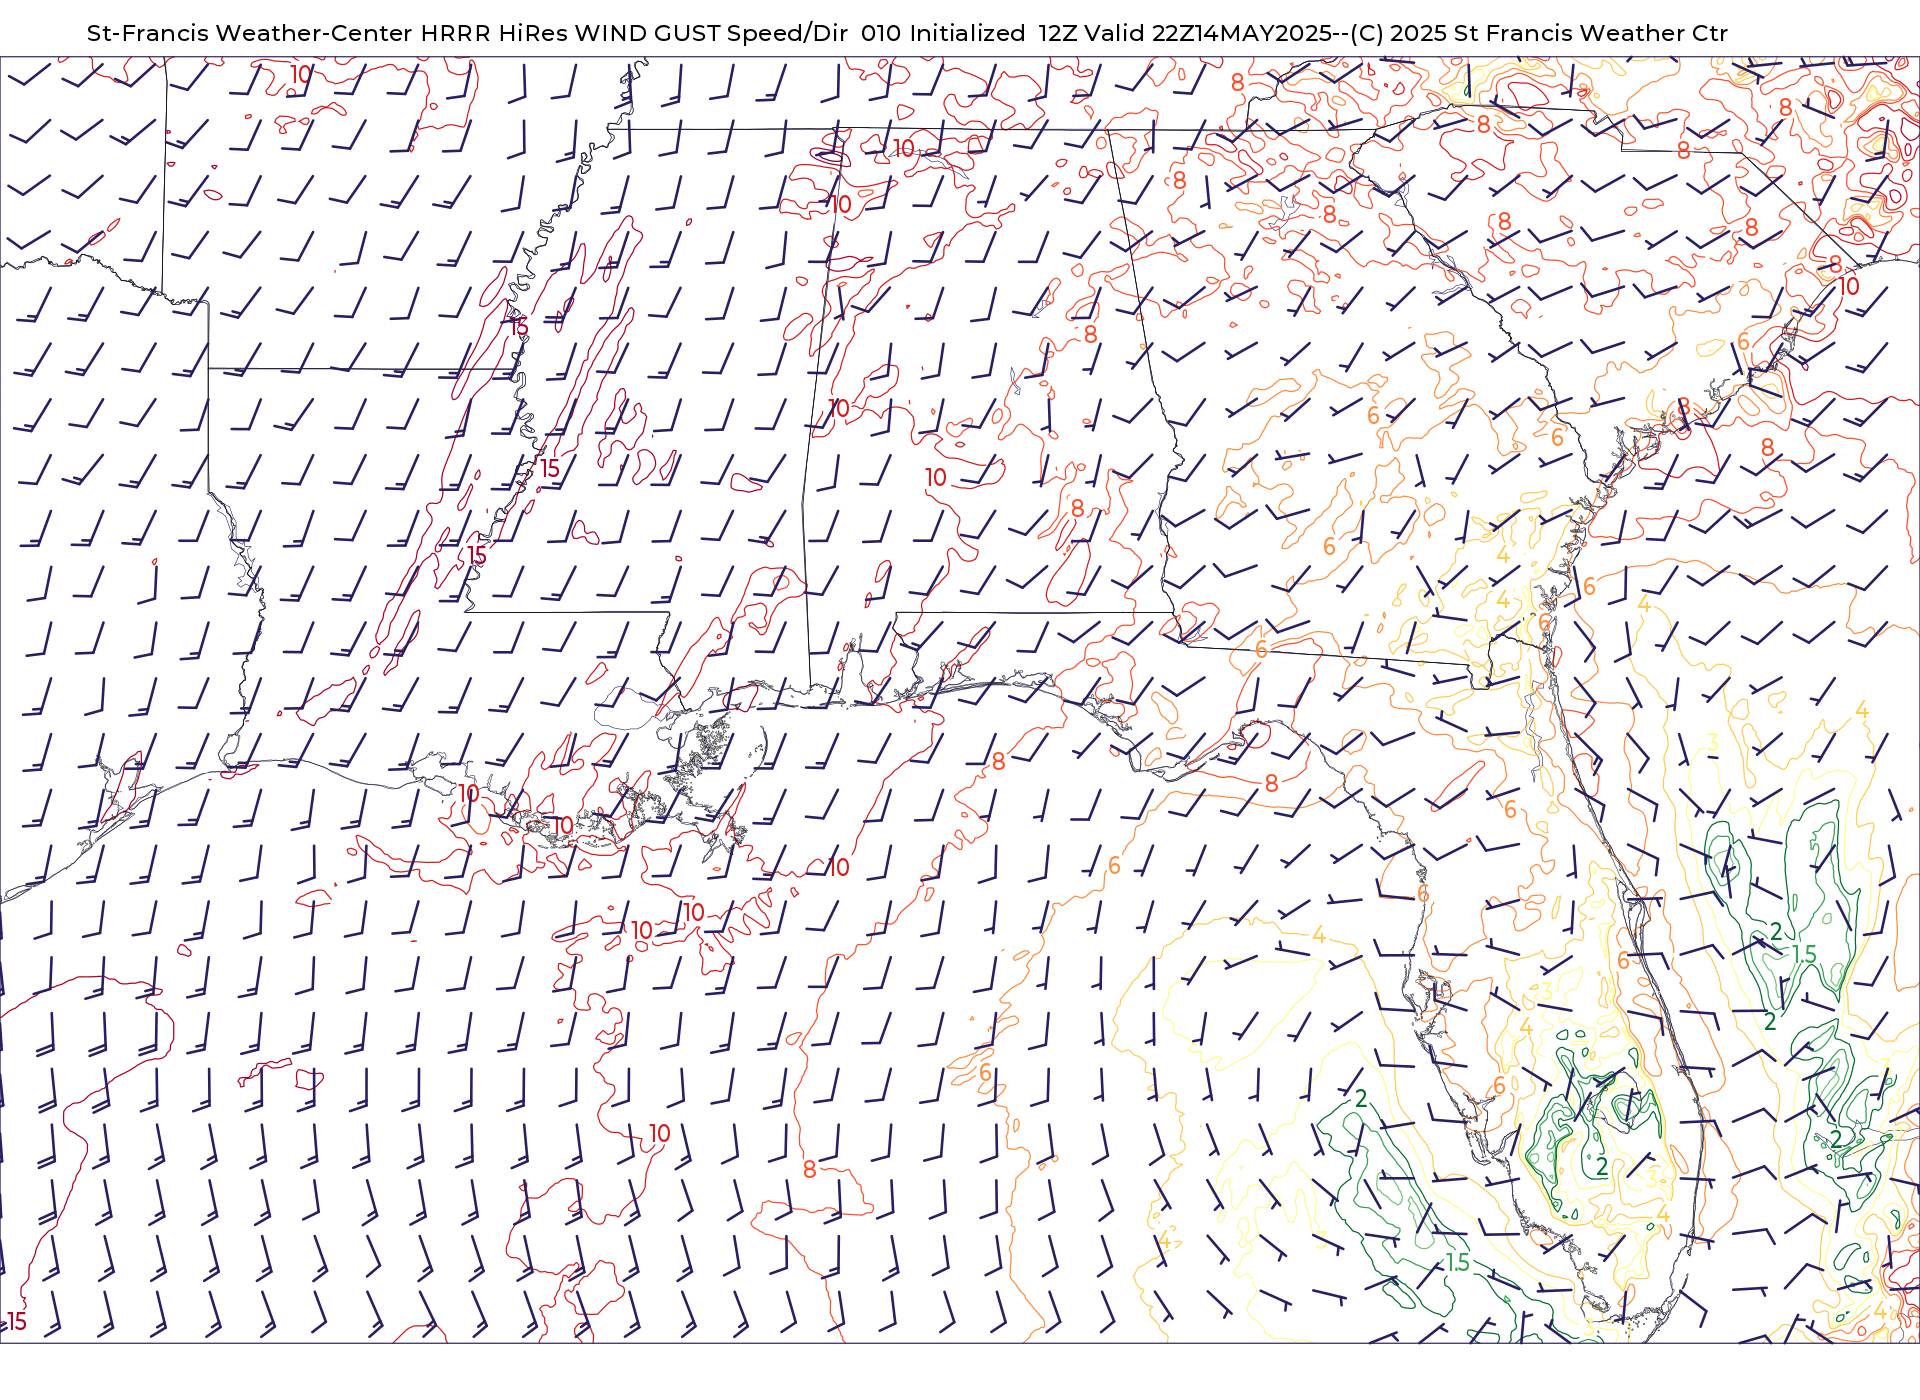The height and width of the screenshot is (1400, 1920).
Task: Click the 'Initialized 12Z' text in header
Action: point(993,33)
